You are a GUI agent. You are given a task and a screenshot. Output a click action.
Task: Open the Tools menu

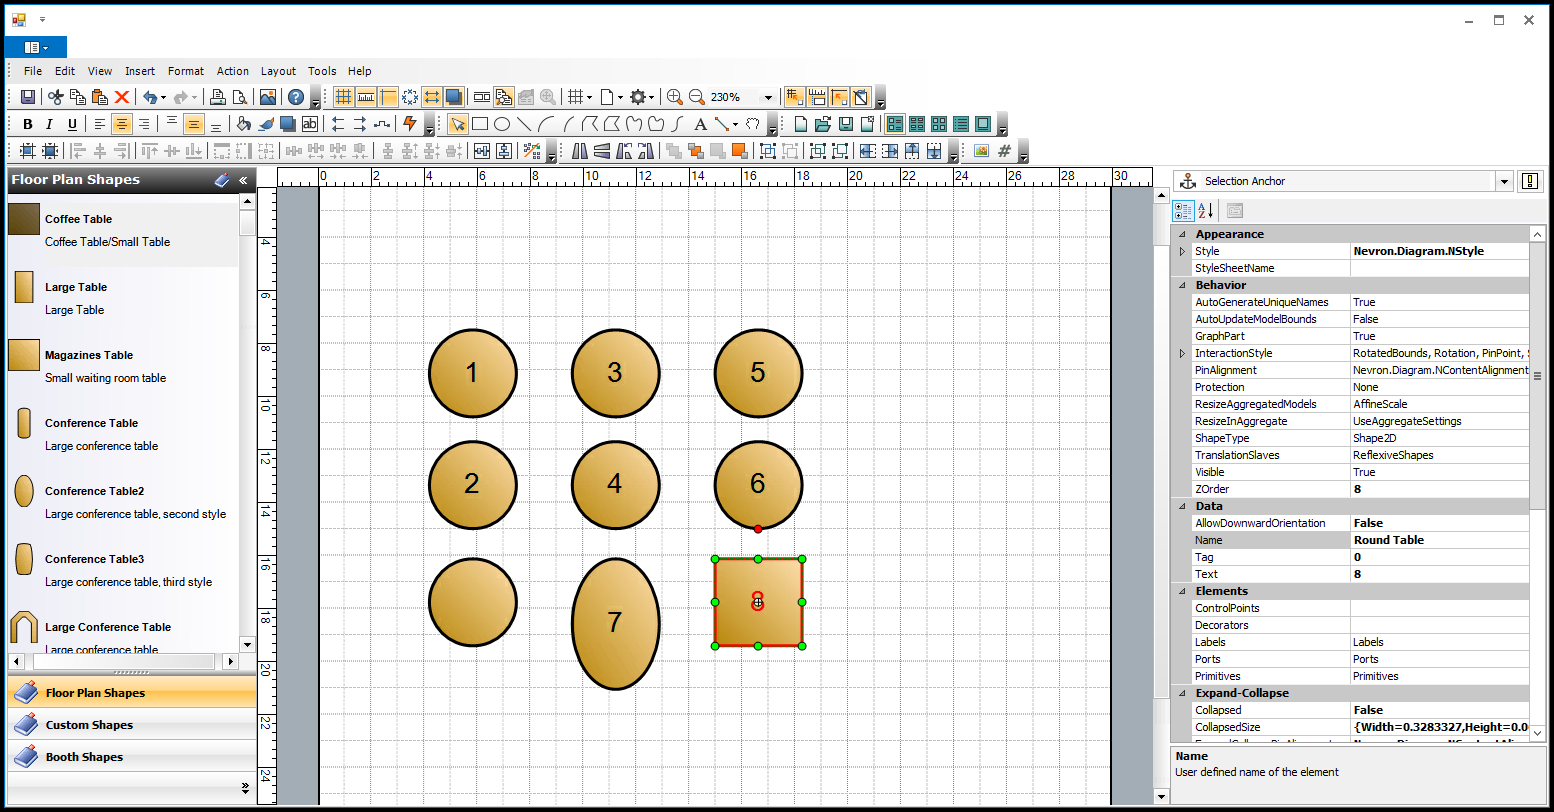click(322, 71)
